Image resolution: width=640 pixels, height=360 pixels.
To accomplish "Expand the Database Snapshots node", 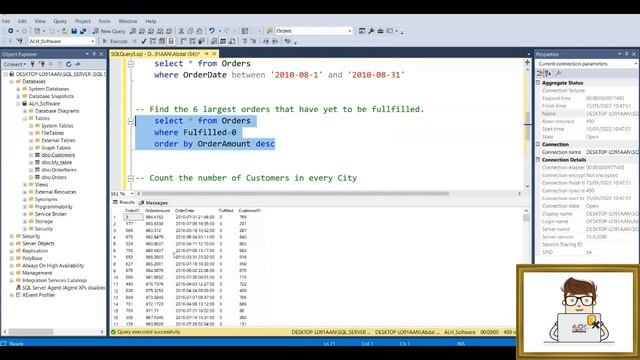I will click(18, 96).
